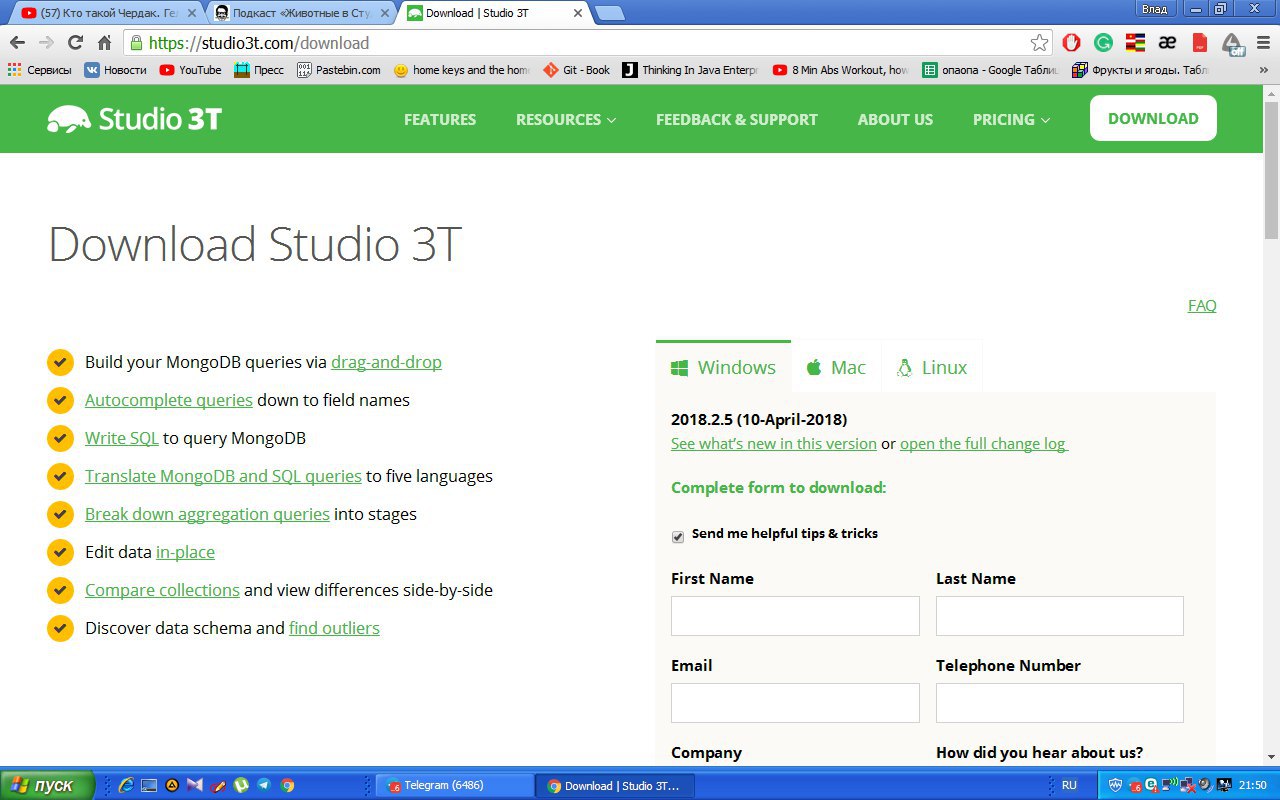Click the AIMP quick launch icon
The height and width of the screenshot is (800, 1280).
pos(172,786)
